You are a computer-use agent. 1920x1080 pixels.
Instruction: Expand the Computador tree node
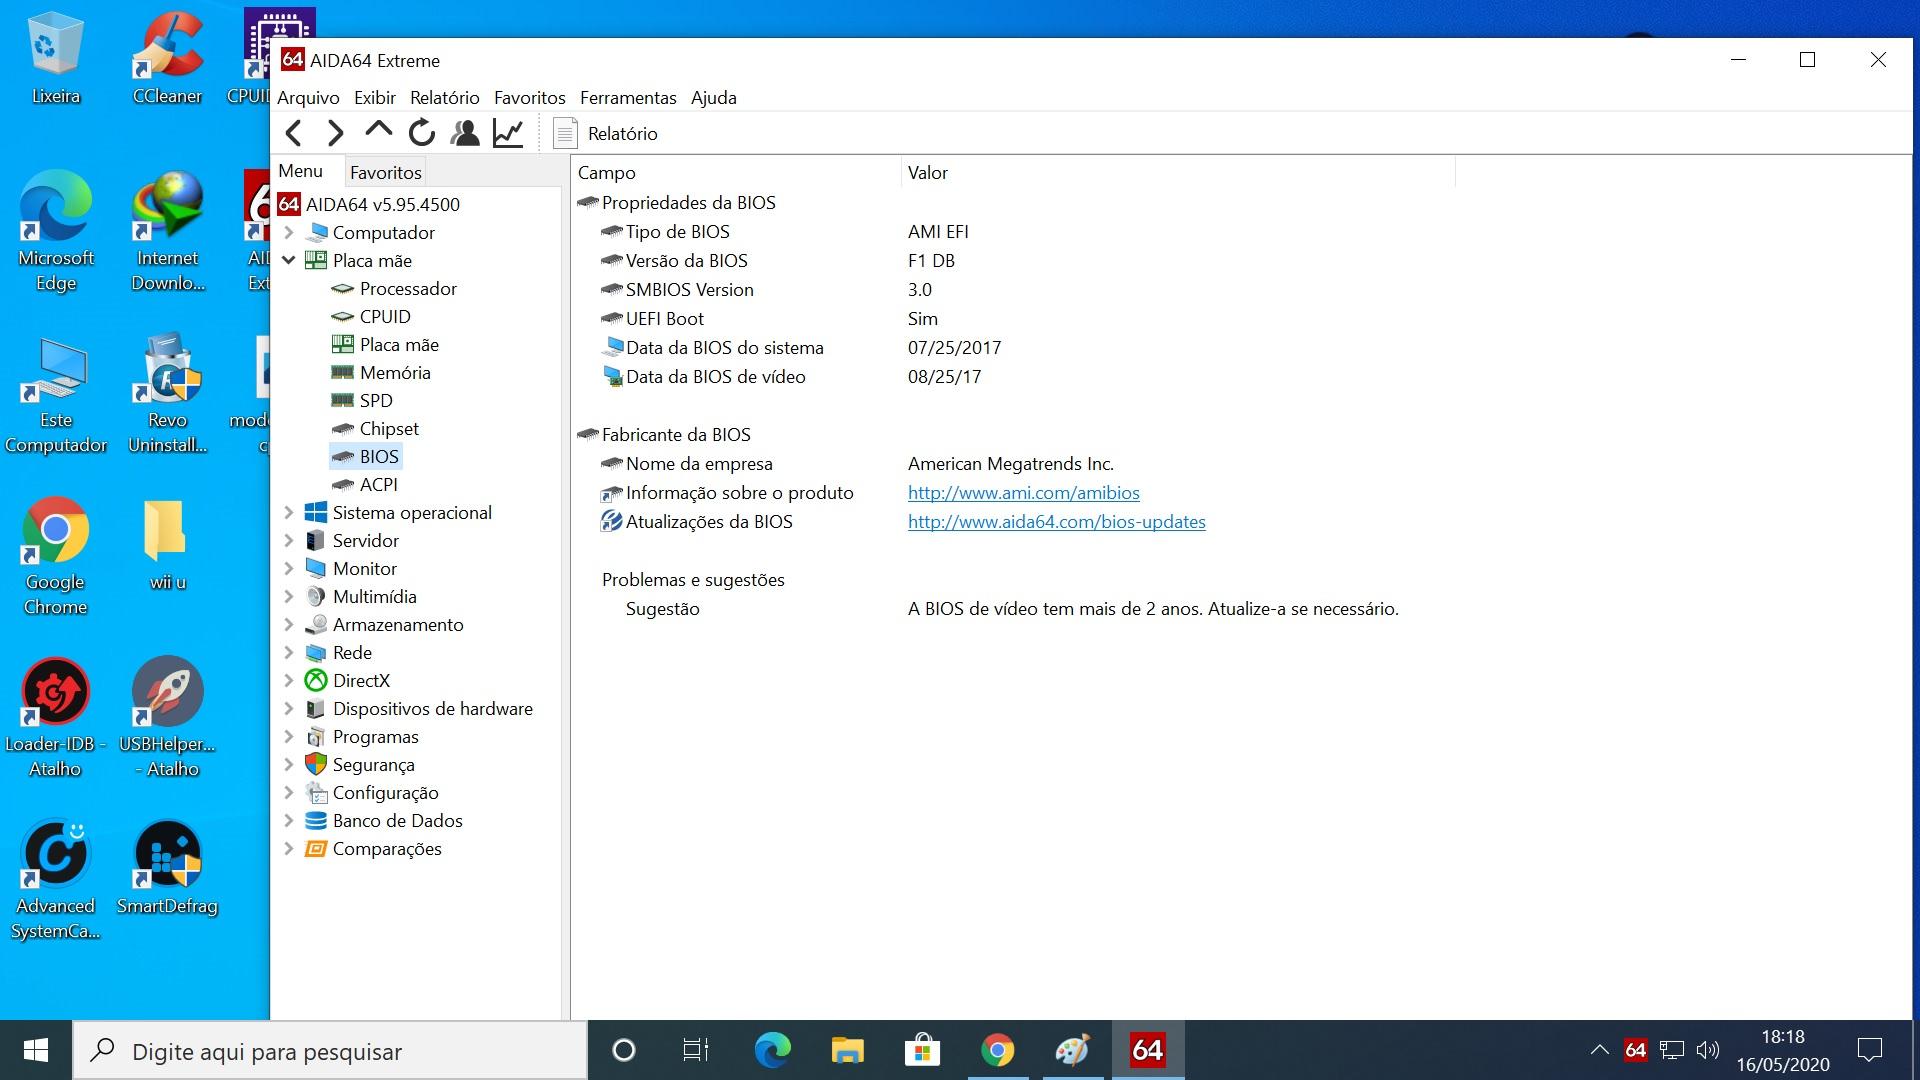coord(289,232)
